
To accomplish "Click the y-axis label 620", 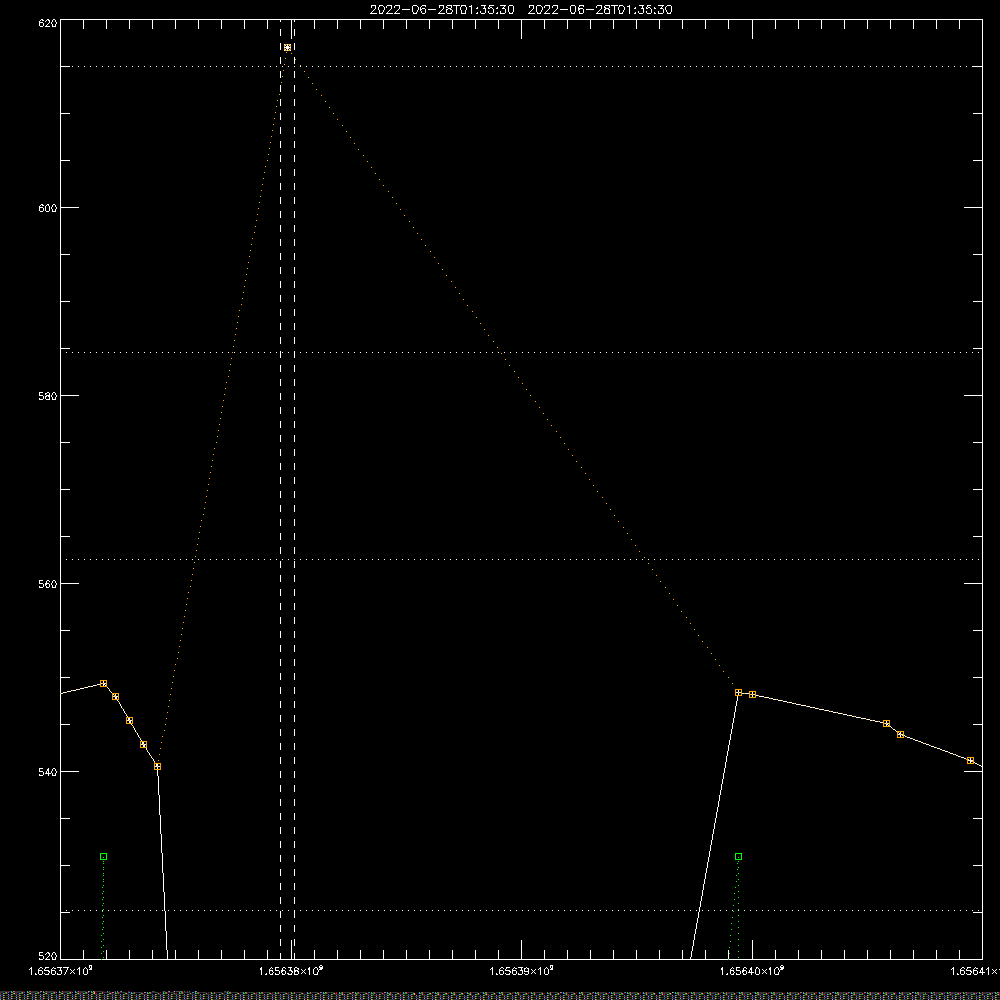I will tap(48, 23).
